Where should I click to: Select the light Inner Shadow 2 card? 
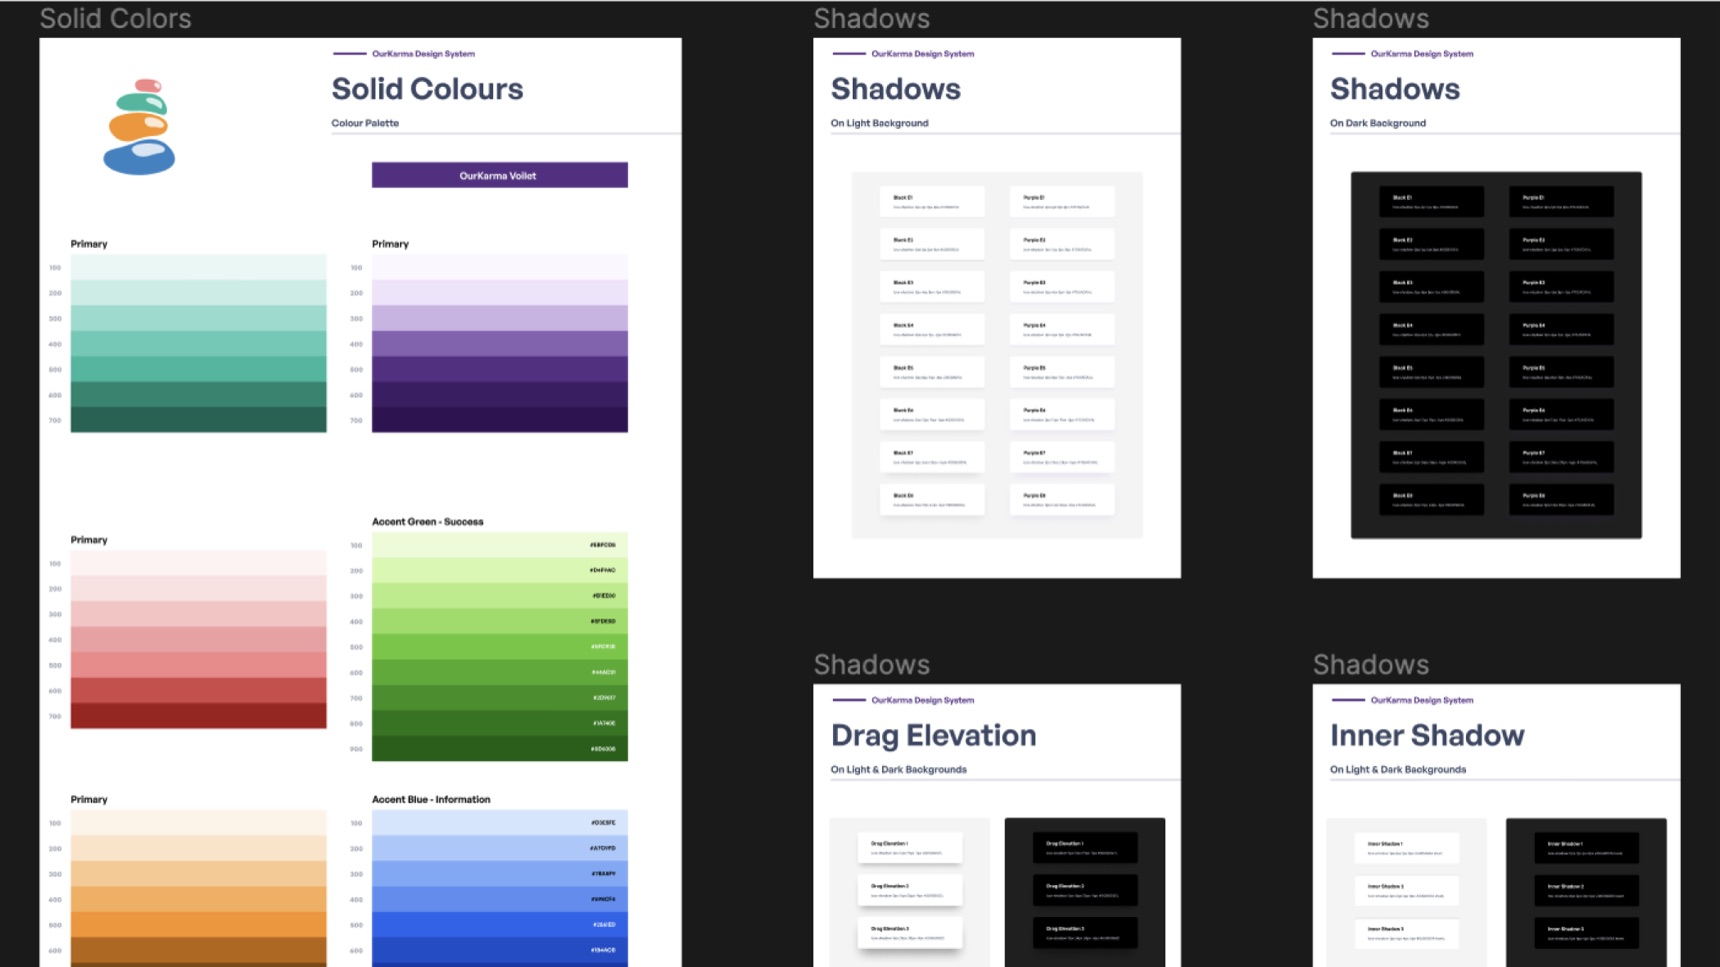tap(1407, 890)
